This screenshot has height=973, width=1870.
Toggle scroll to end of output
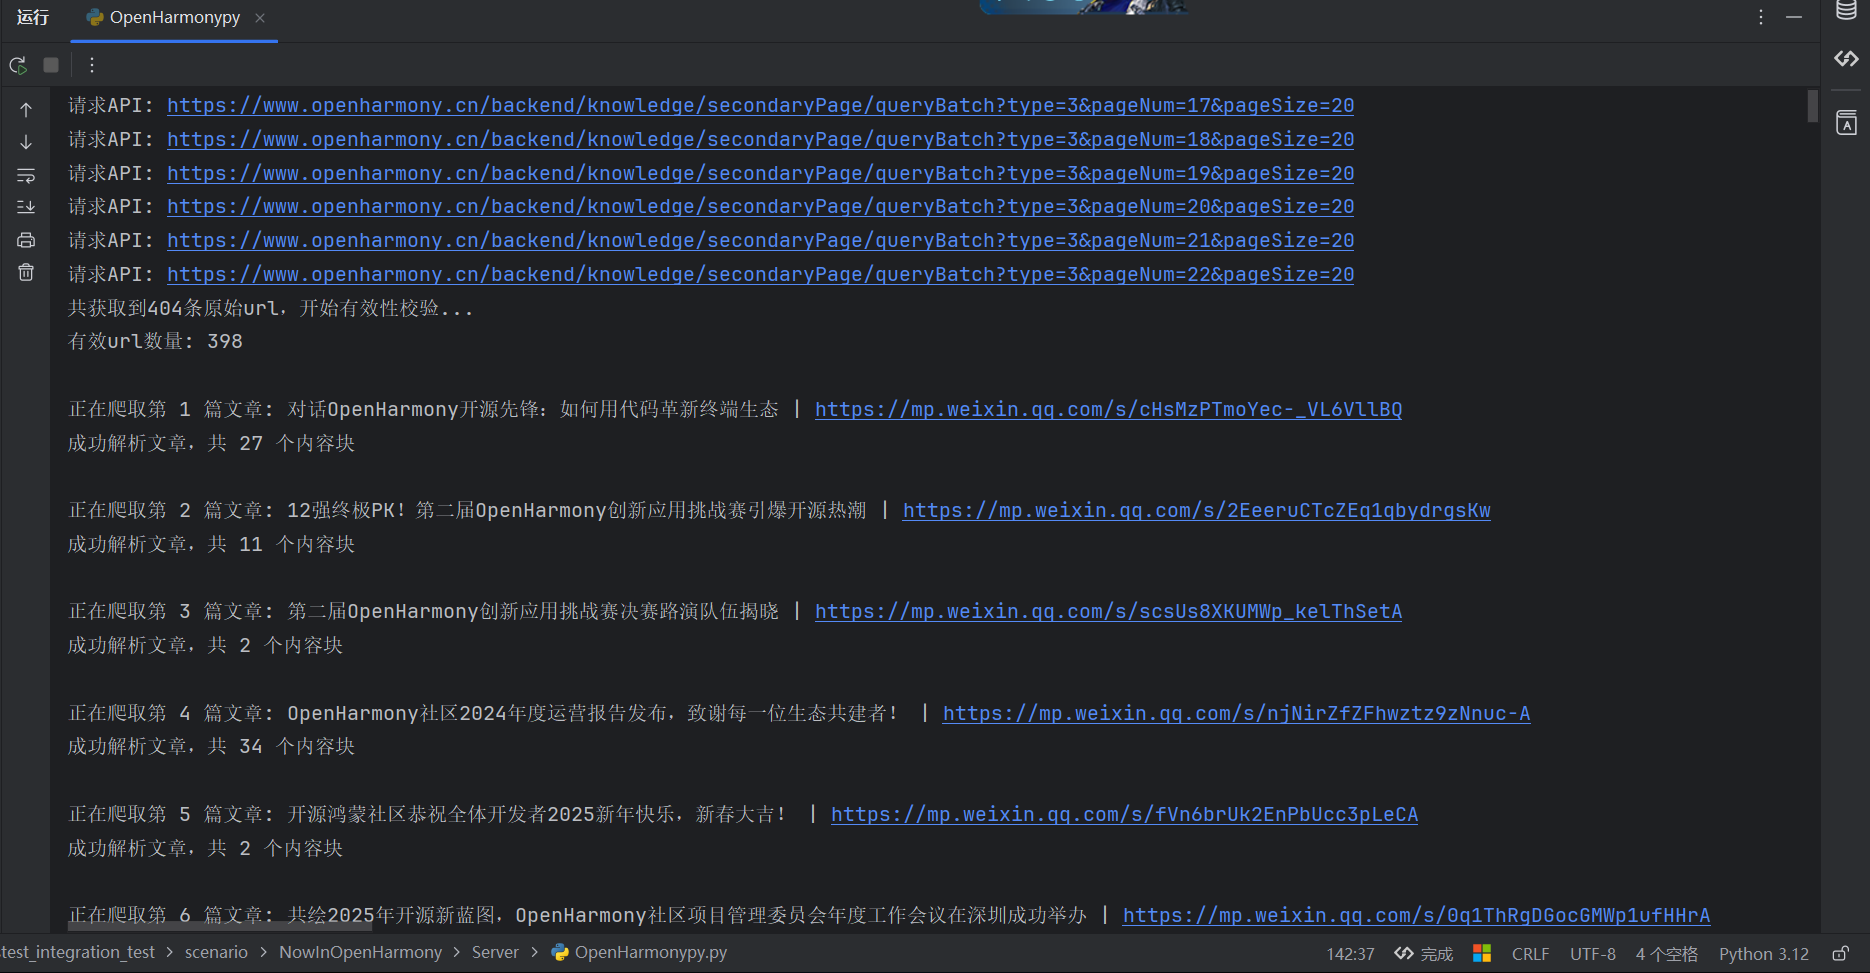26,207
